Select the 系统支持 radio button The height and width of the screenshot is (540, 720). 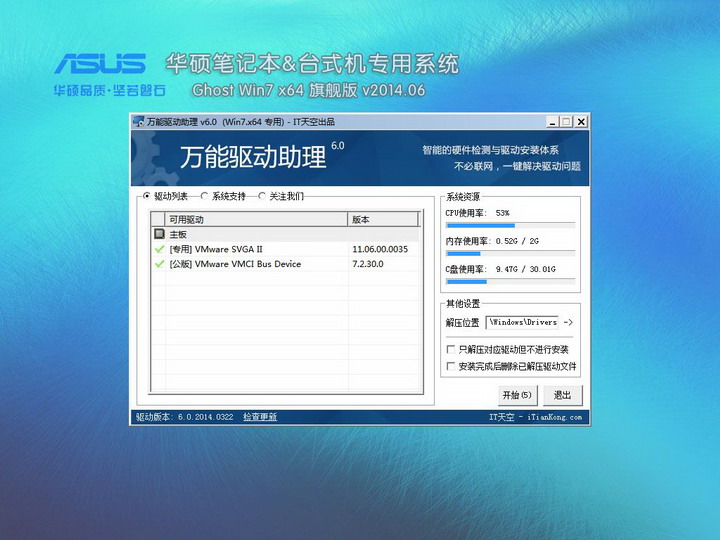[205, 196]
